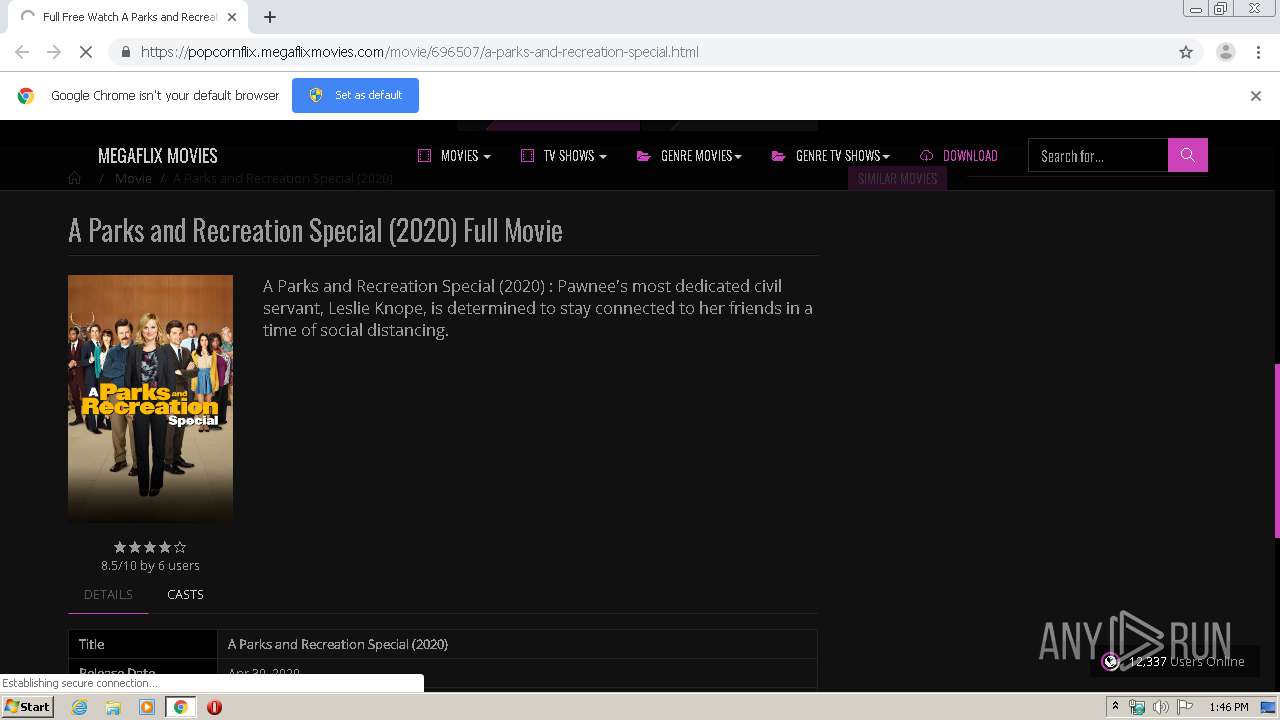Rate movie with first star
This screenshot has width=1280, height=720.
pos(120,547)
